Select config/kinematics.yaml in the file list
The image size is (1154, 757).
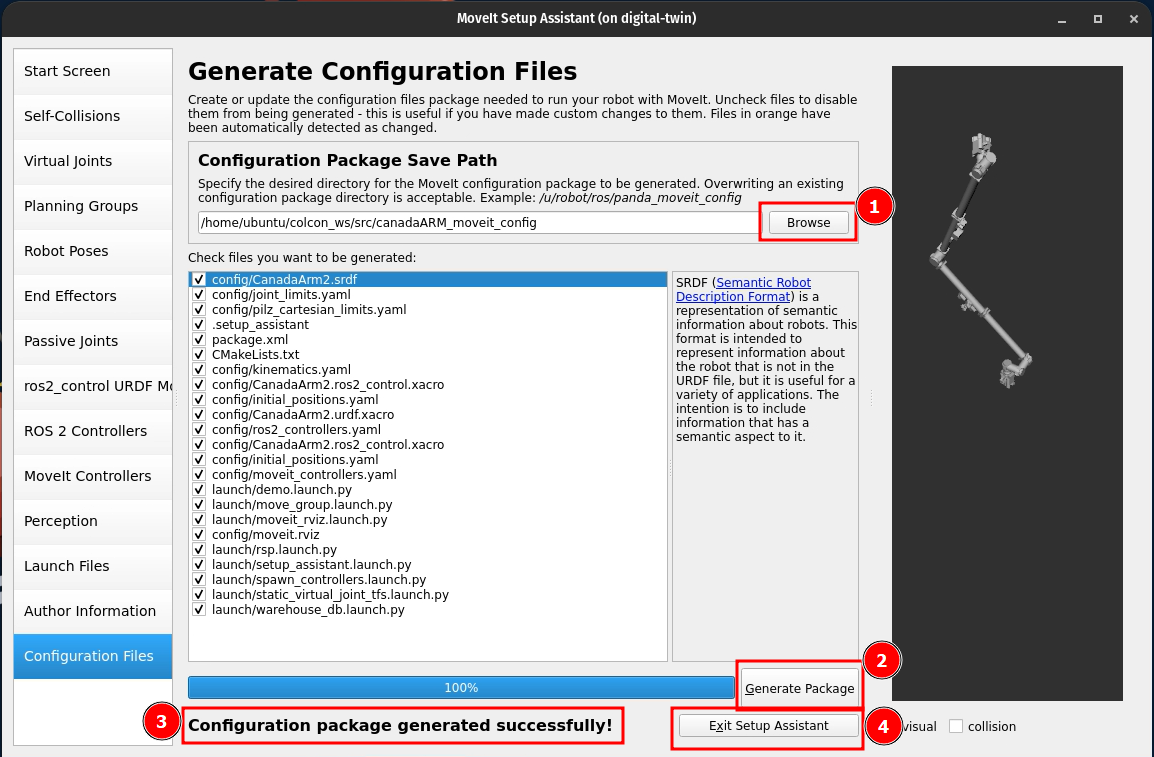coord(281,370)
